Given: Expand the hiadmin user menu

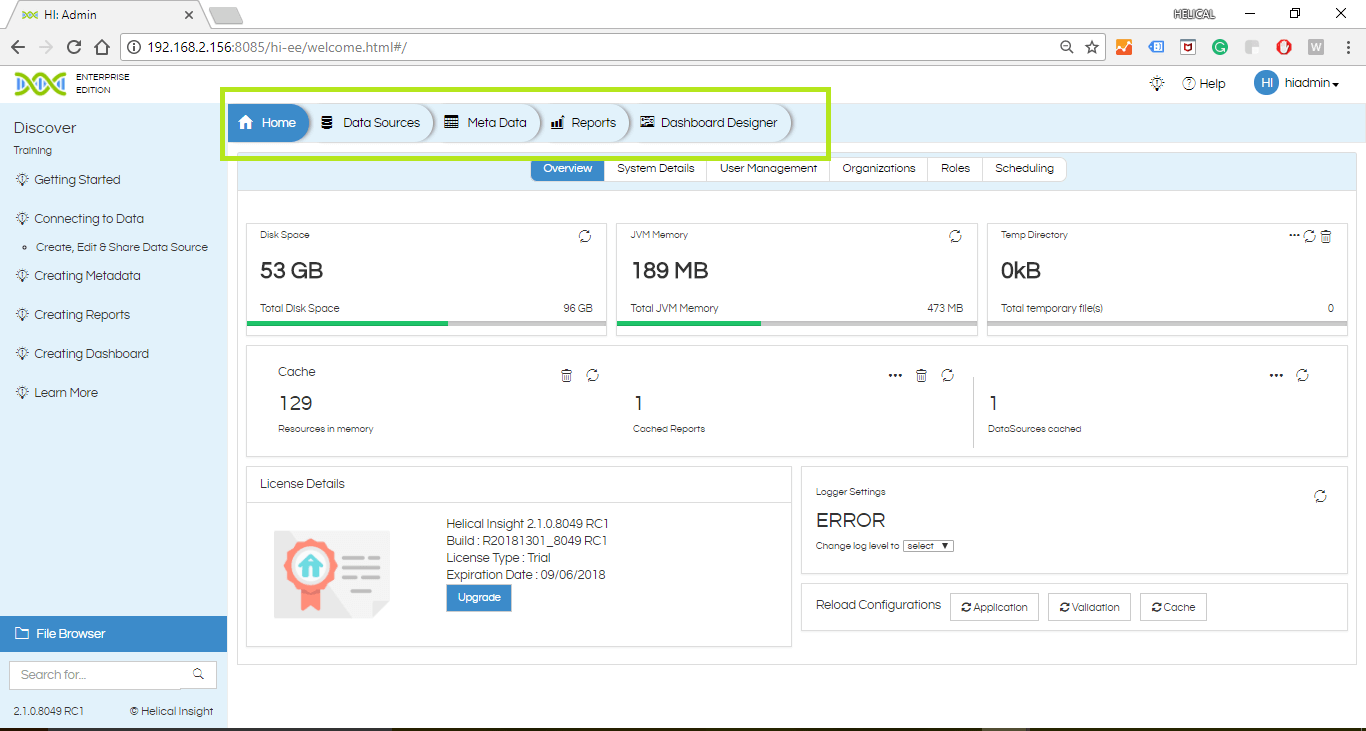Looking at the screenshot, I should click(1310, 83).
